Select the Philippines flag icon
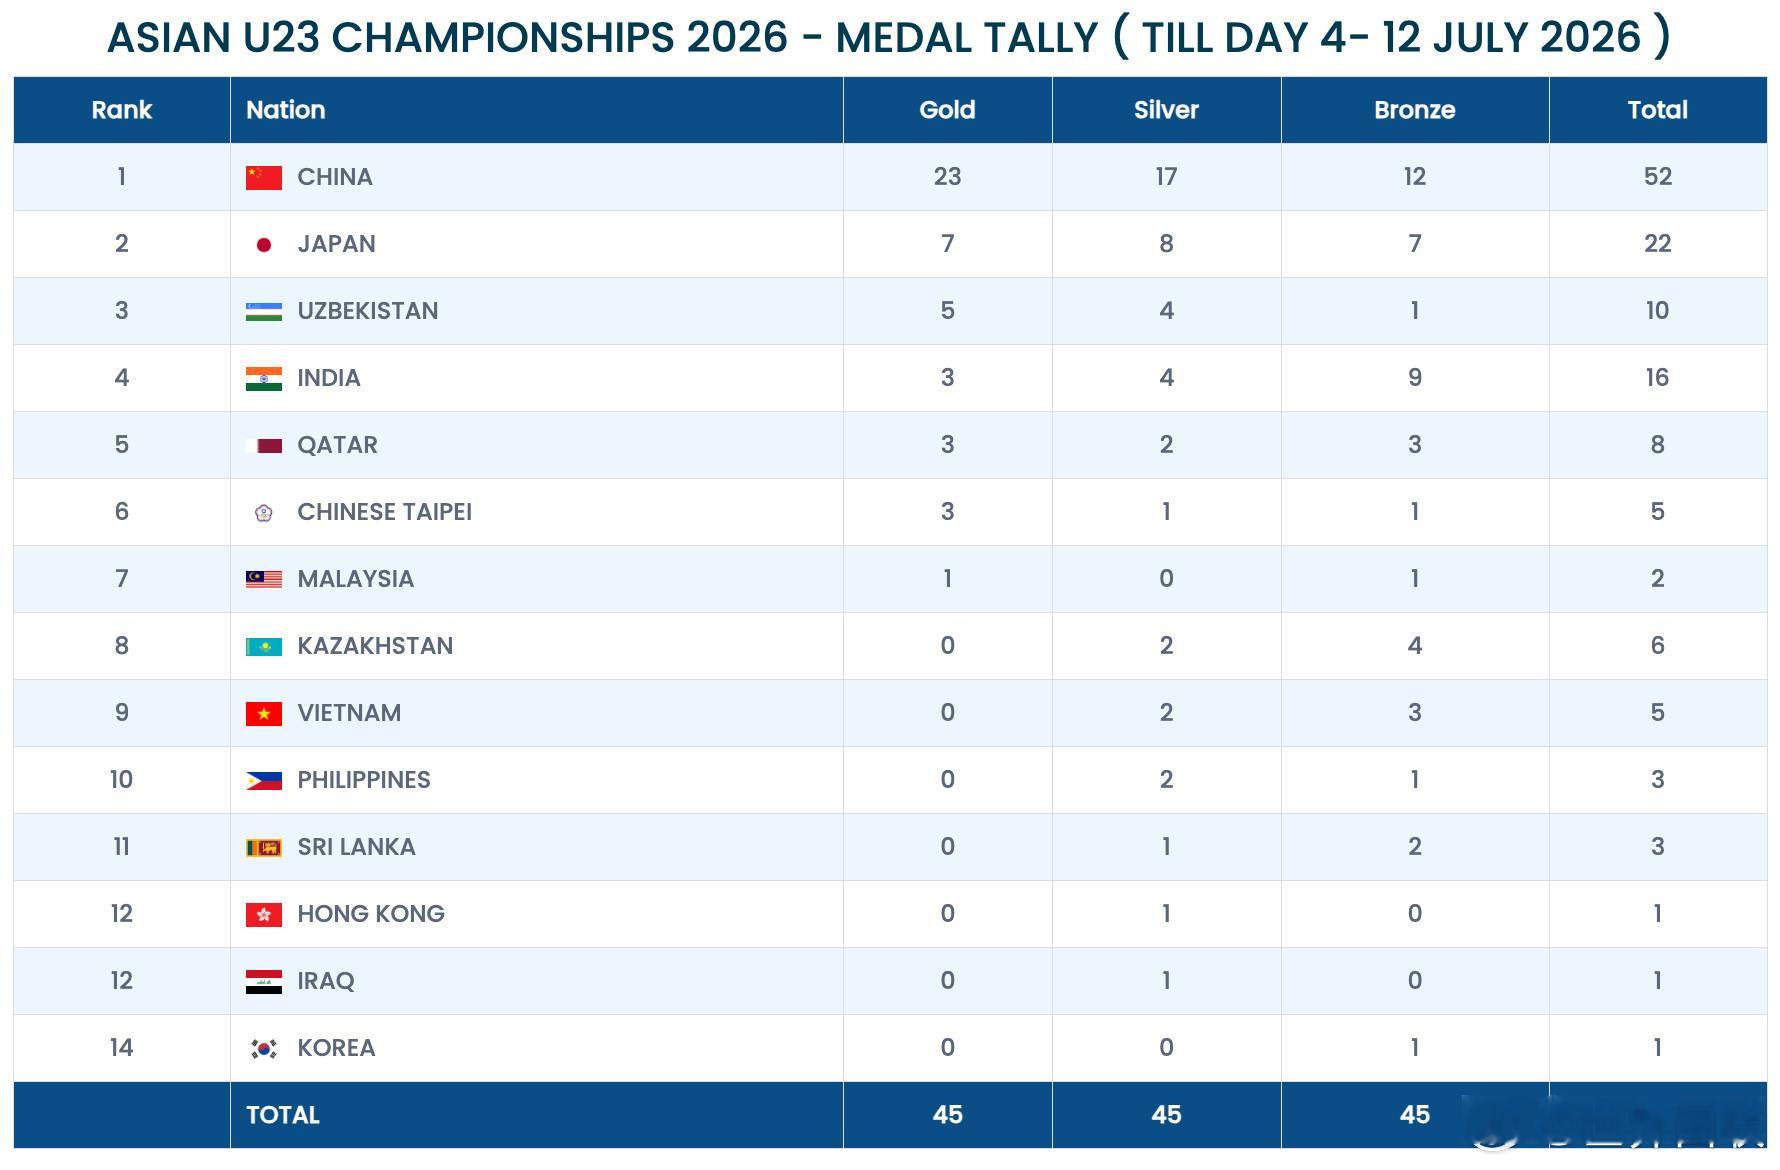1780x1170 pixels. click(264, 781)
